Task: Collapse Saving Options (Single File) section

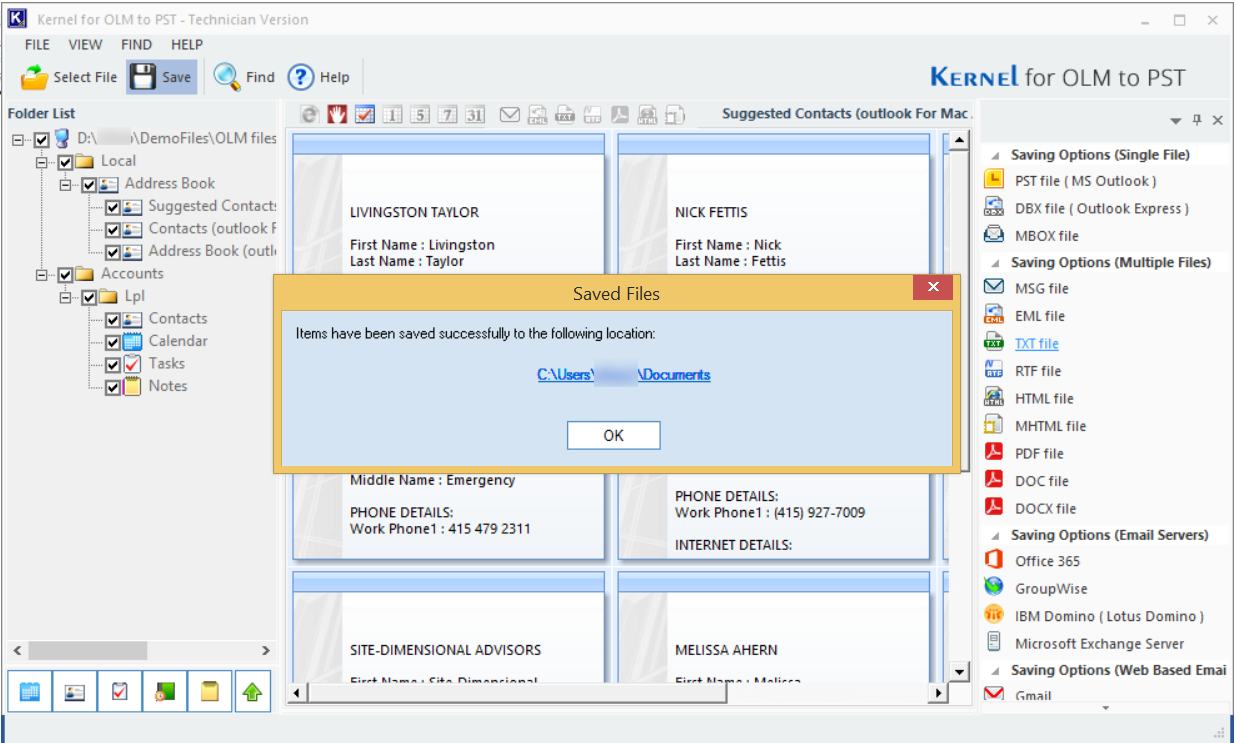Action: (x=995, y=156)
